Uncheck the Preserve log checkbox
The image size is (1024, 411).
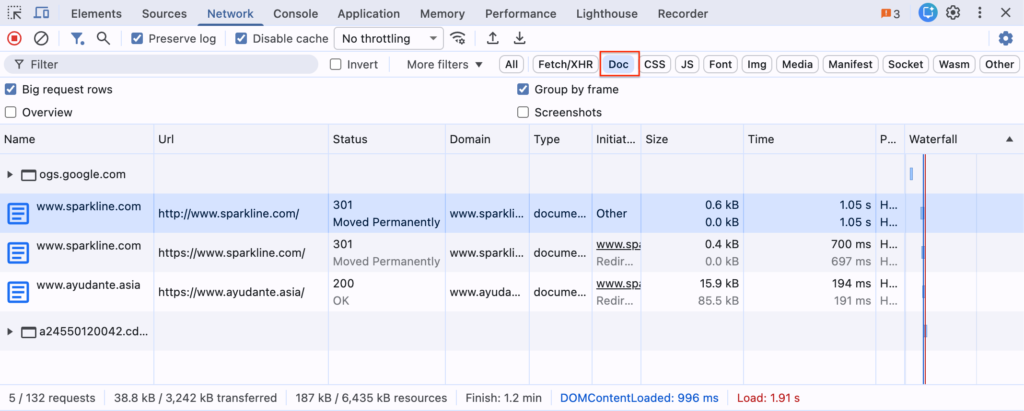point(139,38)
